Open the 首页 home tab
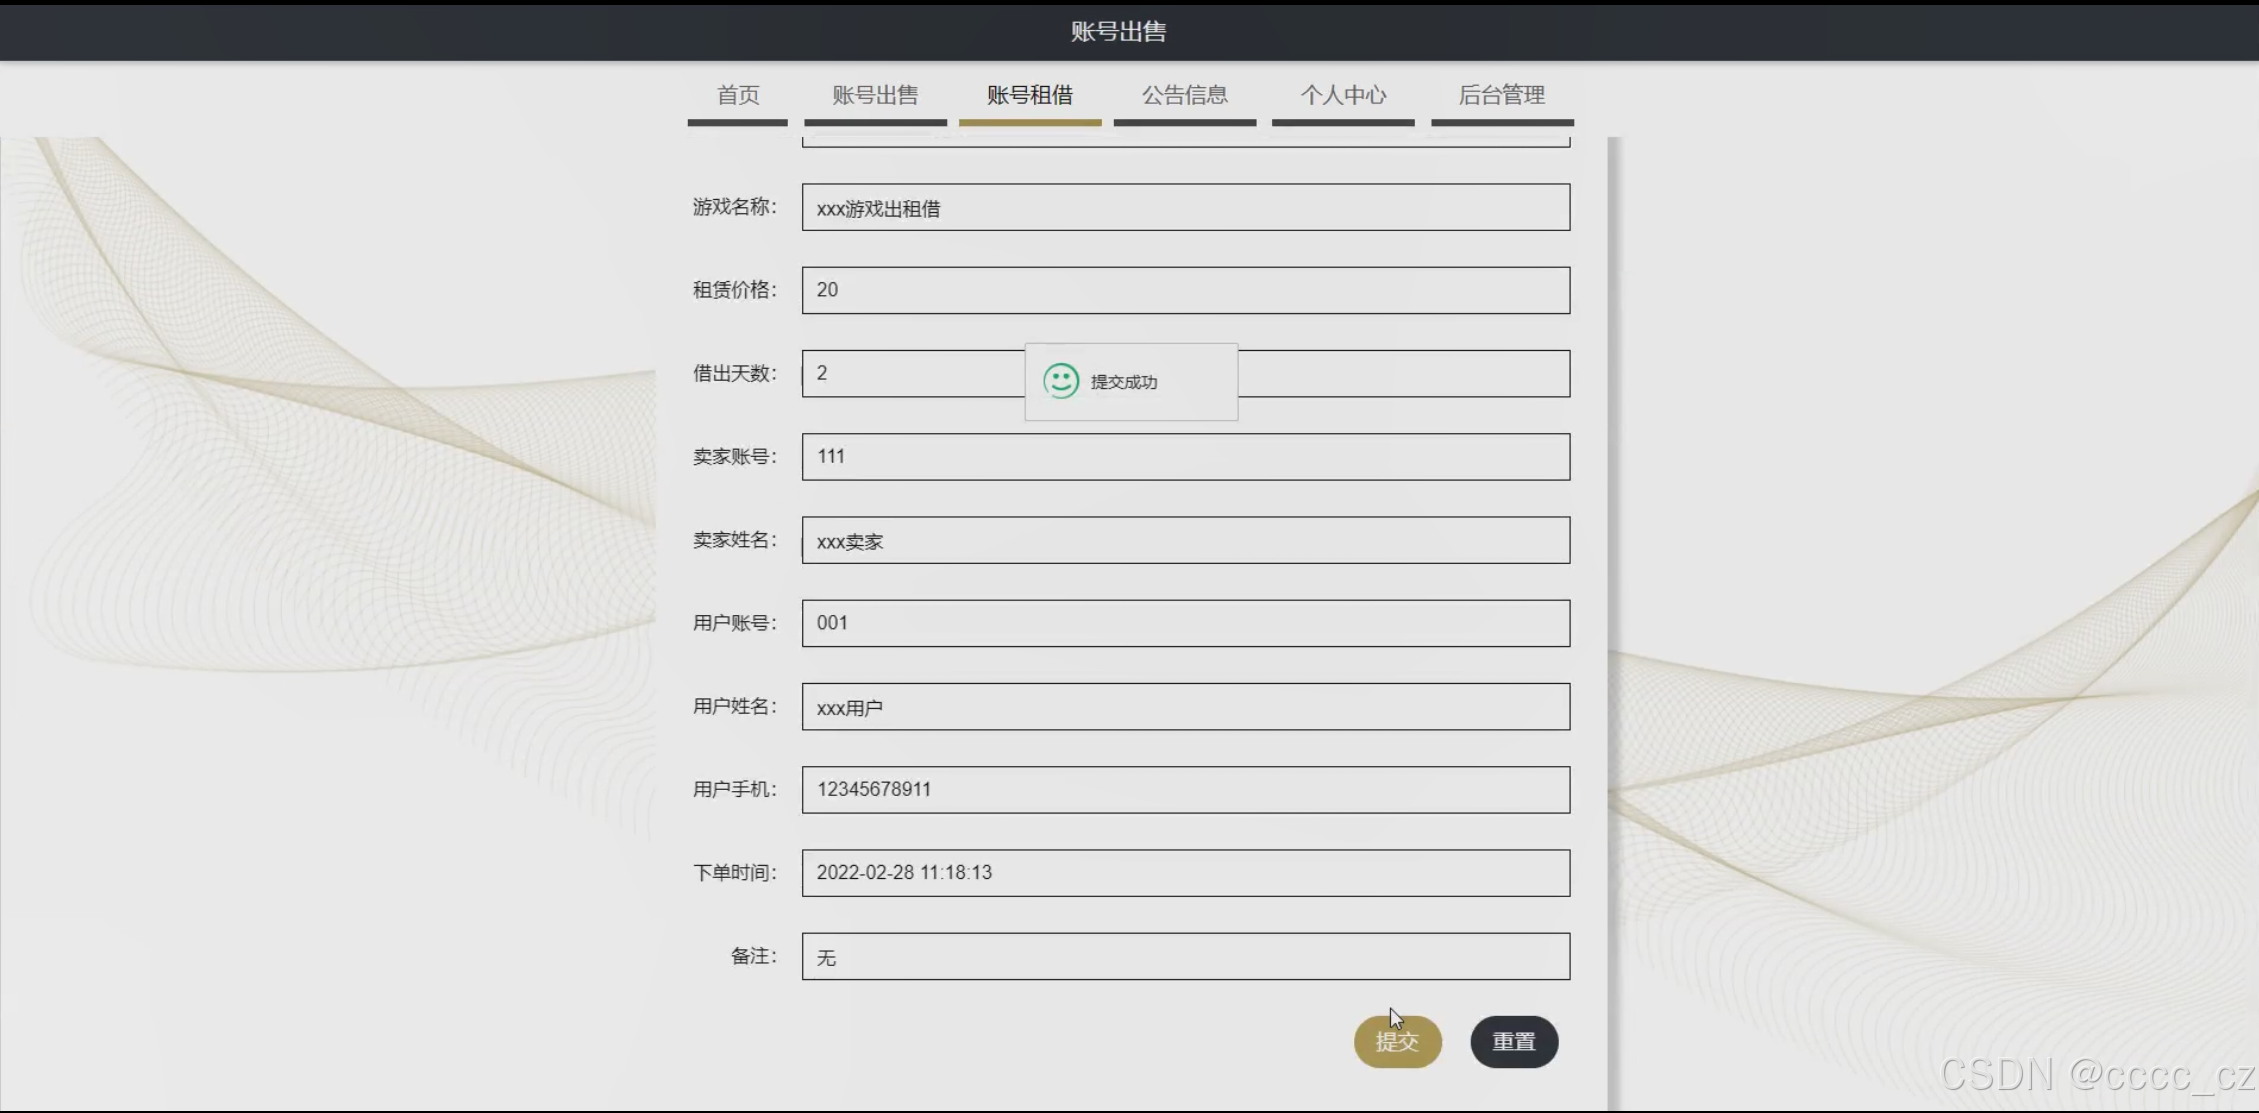This screenshot has width=2259, height=1113. click(x=738, y=96)
